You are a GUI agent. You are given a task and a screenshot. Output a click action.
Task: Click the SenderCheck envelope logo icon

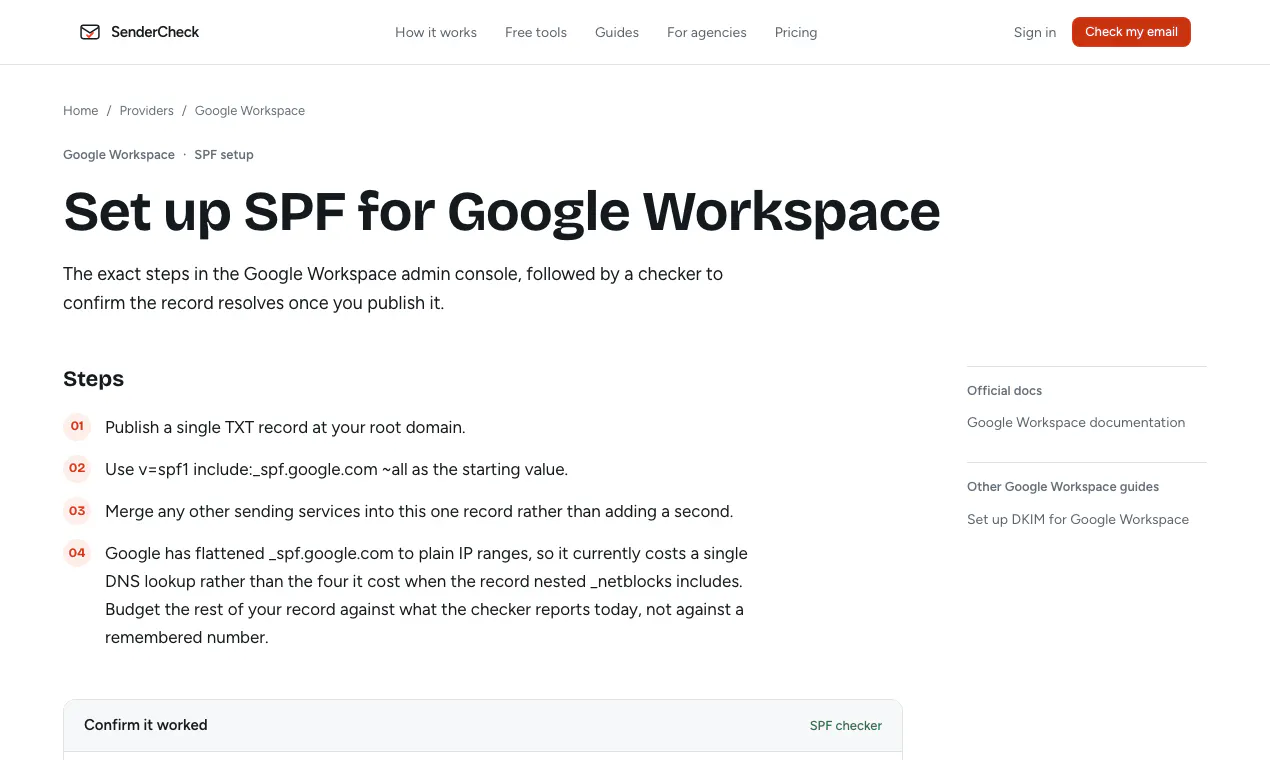(x=90, y=32)
